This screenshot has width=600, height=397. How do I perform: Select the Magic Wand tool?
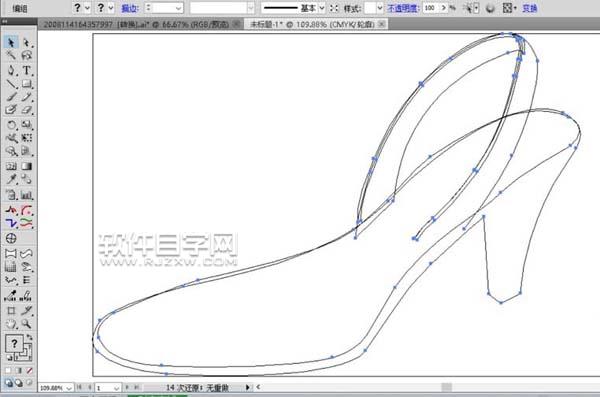11,56
